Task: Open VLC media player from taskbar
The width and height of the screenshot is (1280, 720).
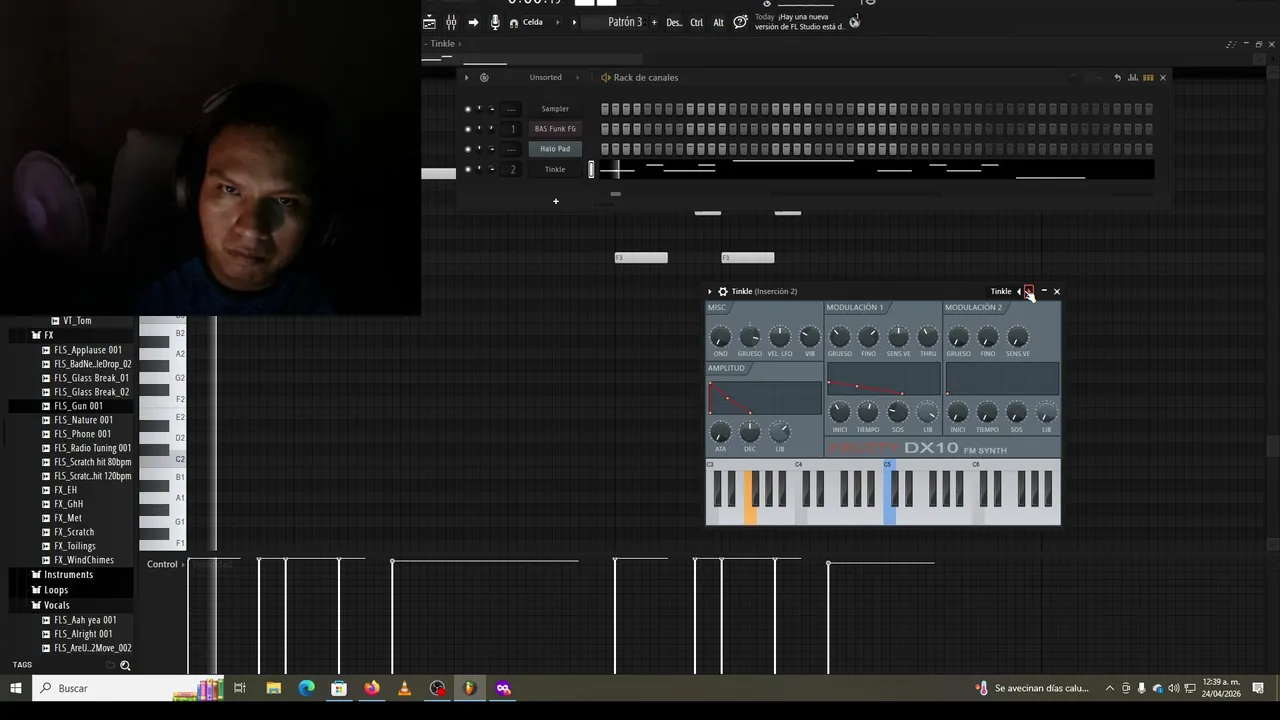Action: (x=404, y=688)
